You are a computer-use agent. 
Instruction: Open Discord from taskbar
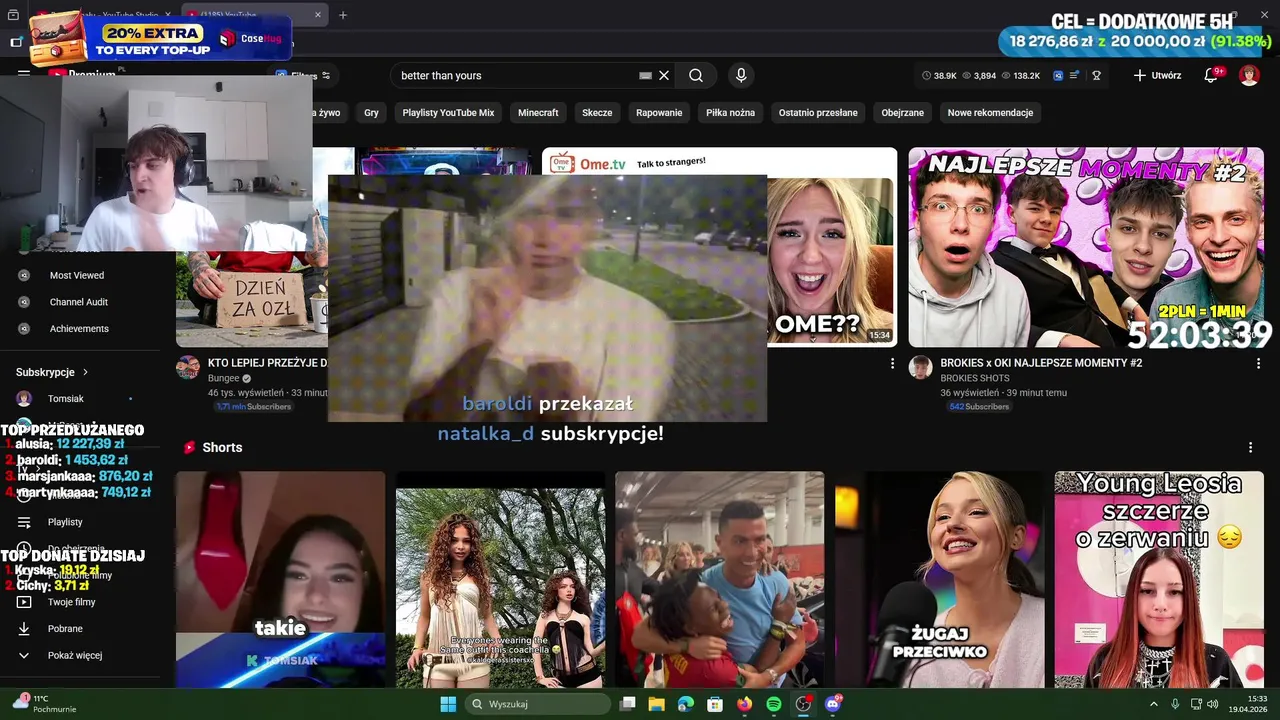(x=833, y=704)
